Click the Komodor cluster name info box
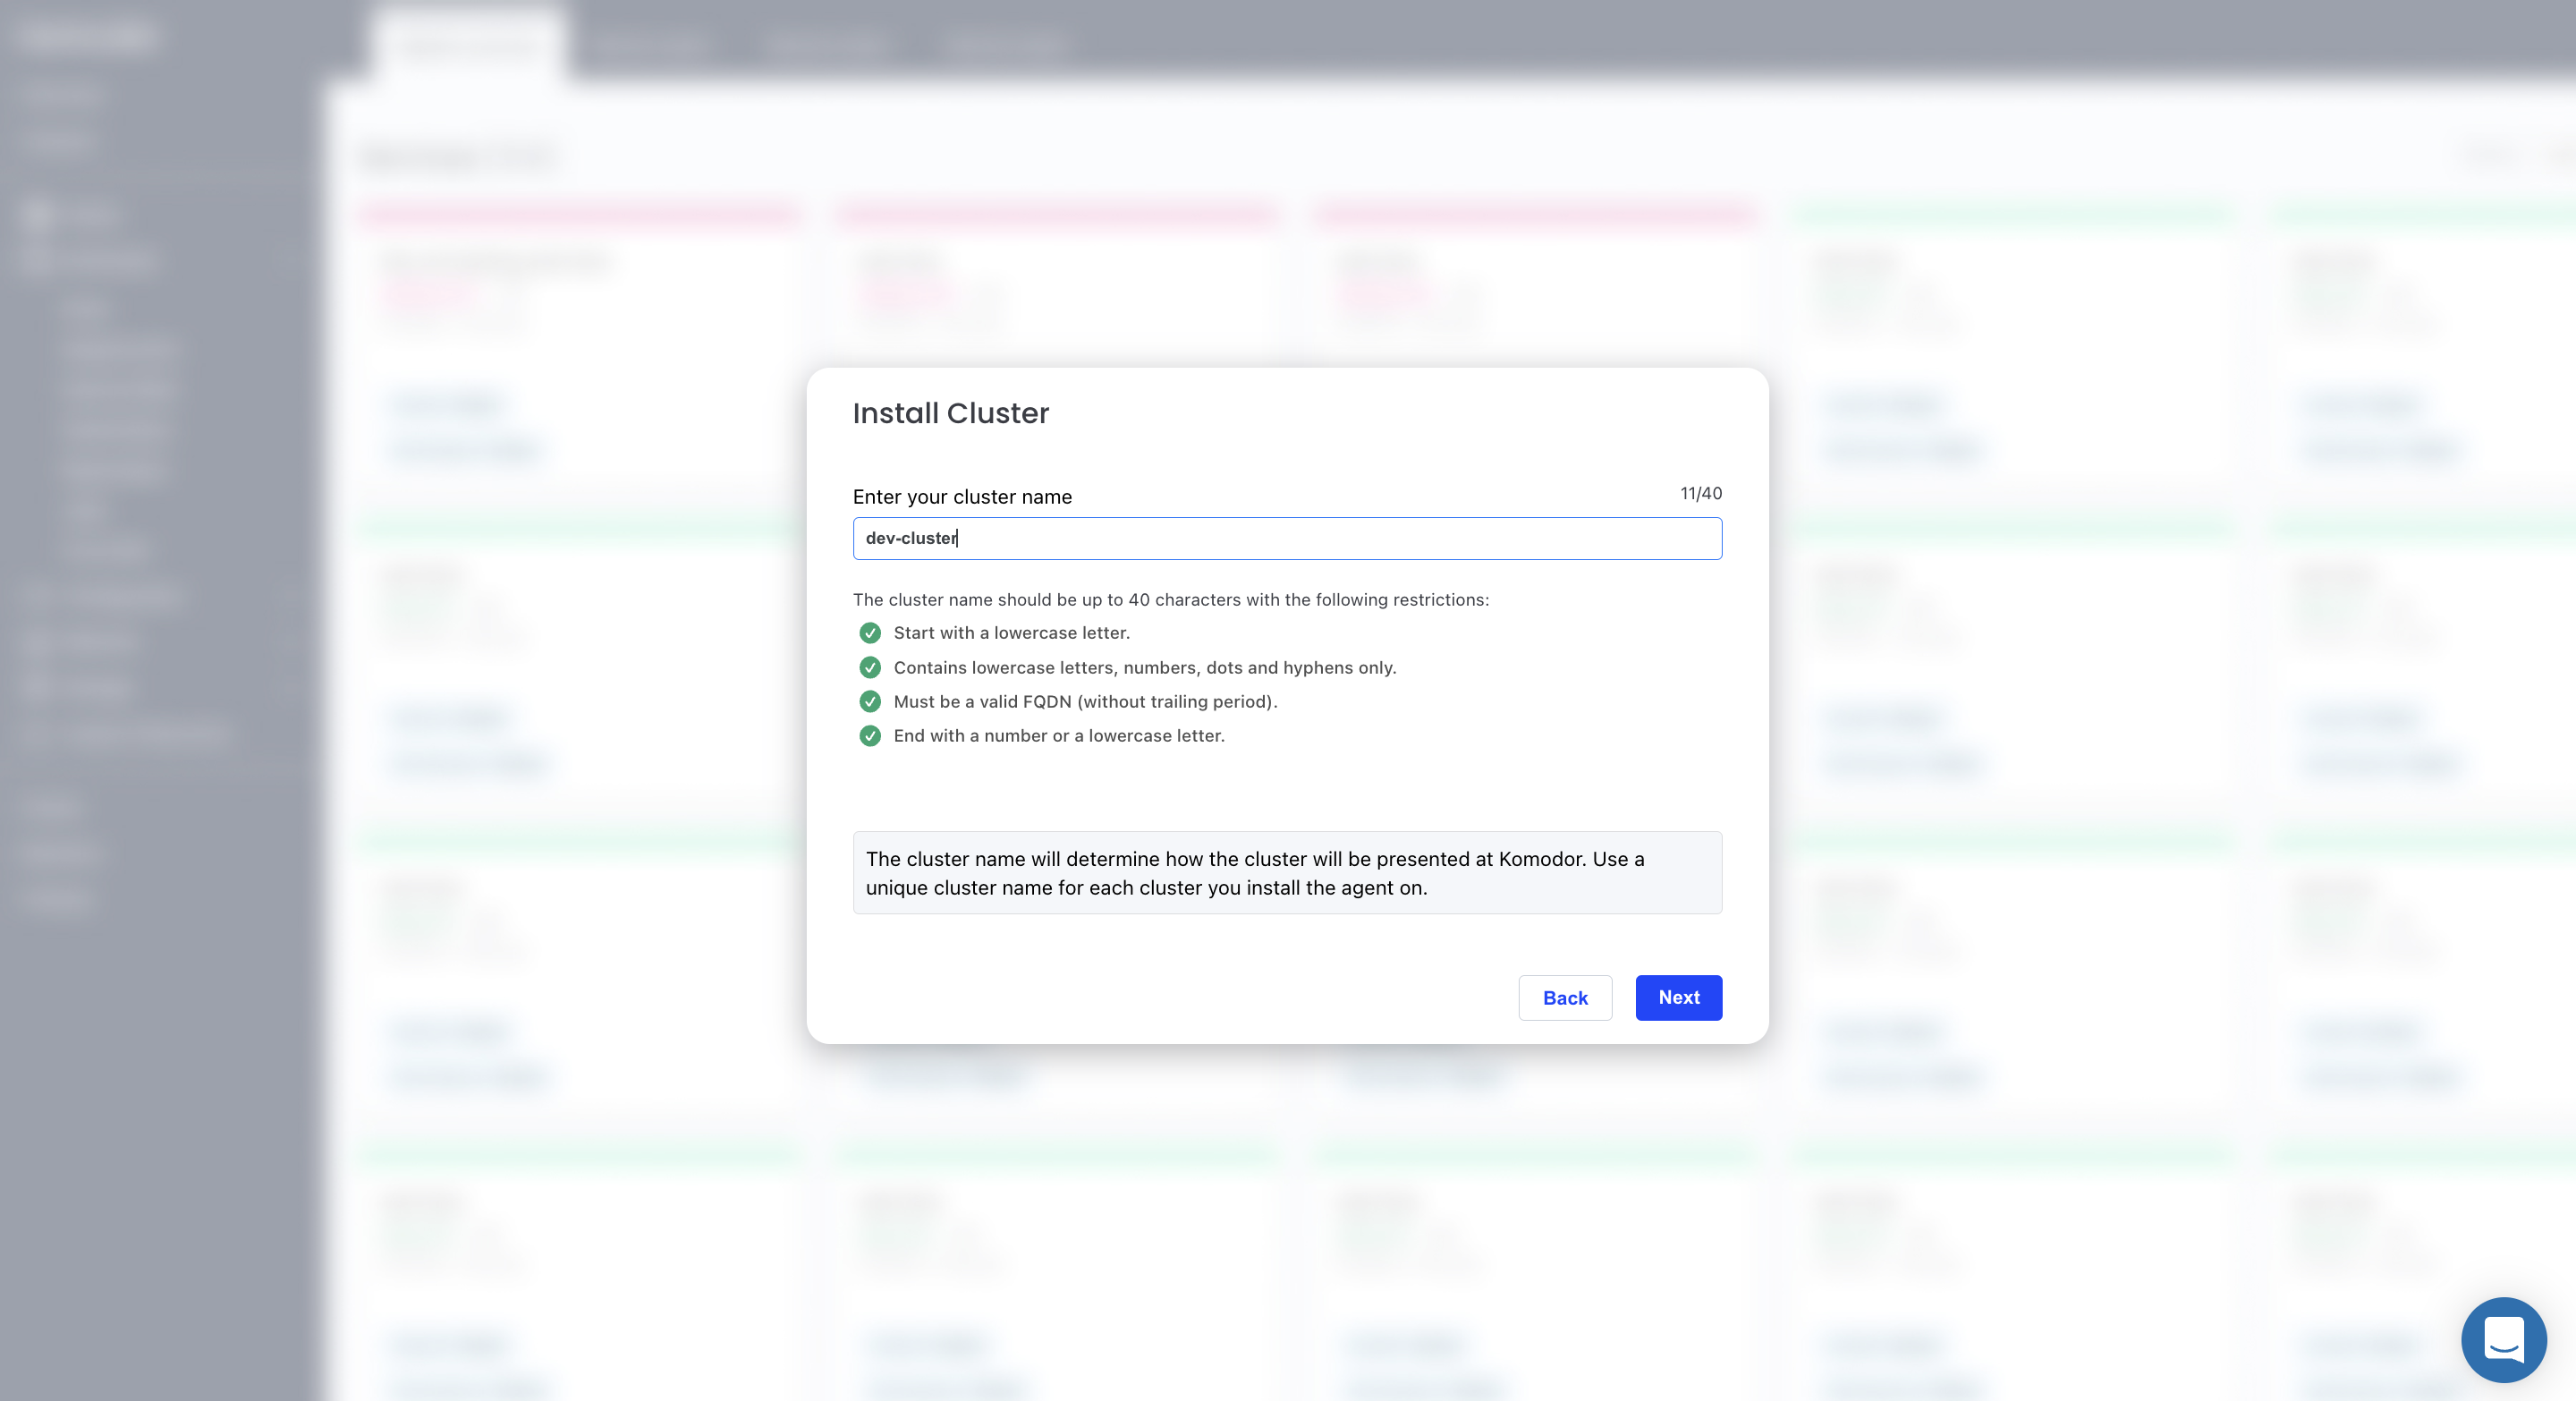Image resolution: width=2576 pixels, height=1401 pixels. 1286,872
